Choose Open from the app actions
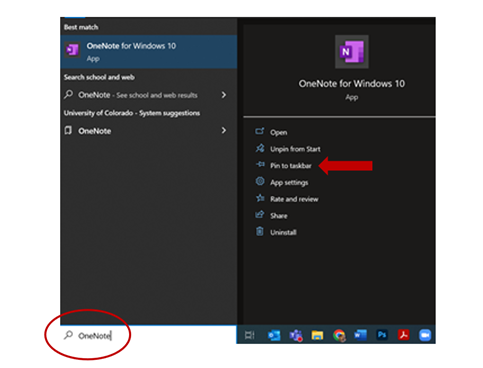483x368 pixels. point(278,132)
